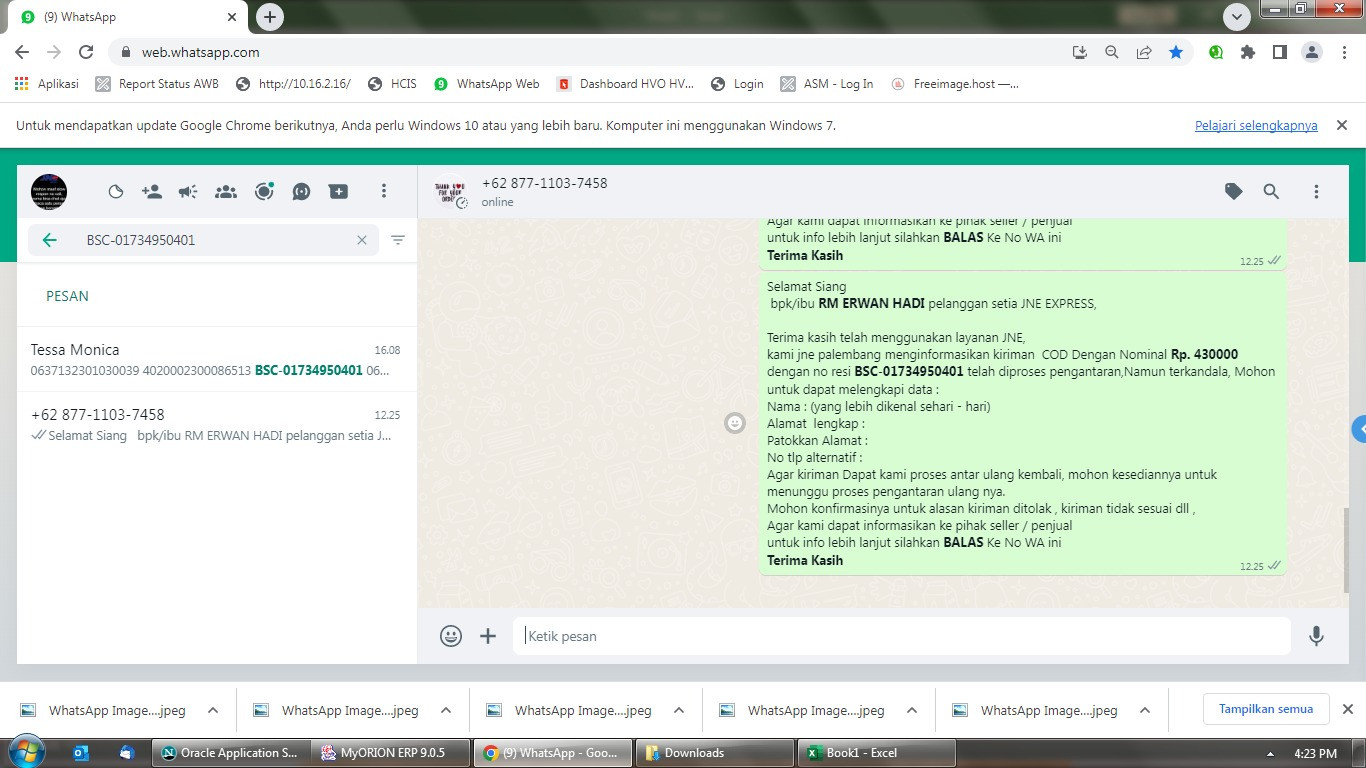1366x768 pixels.
Task: React to message with smiley icon
Action: pos(735,423)
